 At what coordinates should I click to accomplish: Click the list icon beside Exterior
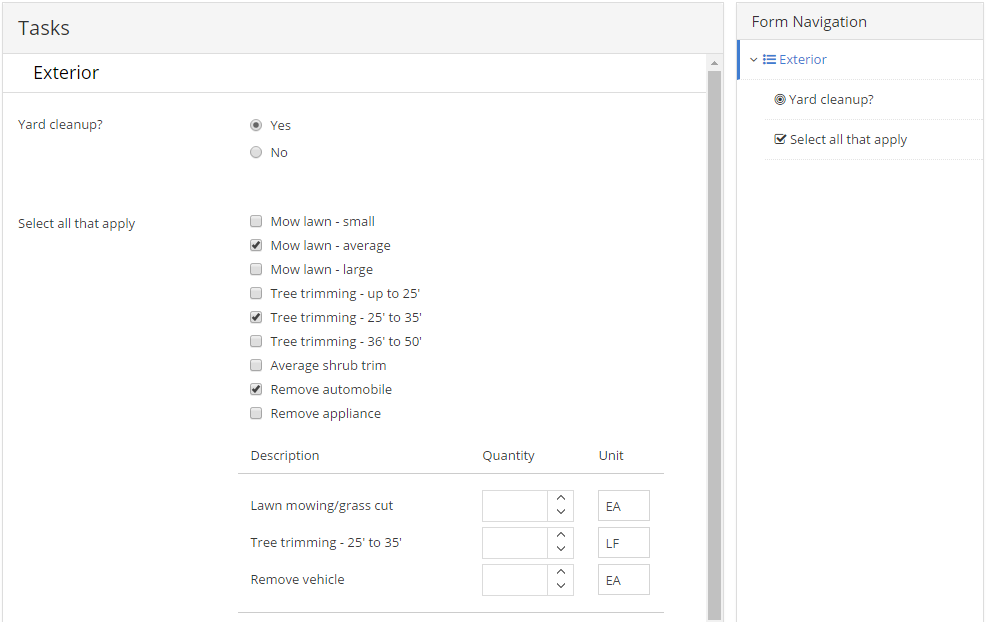pos(769,60)
